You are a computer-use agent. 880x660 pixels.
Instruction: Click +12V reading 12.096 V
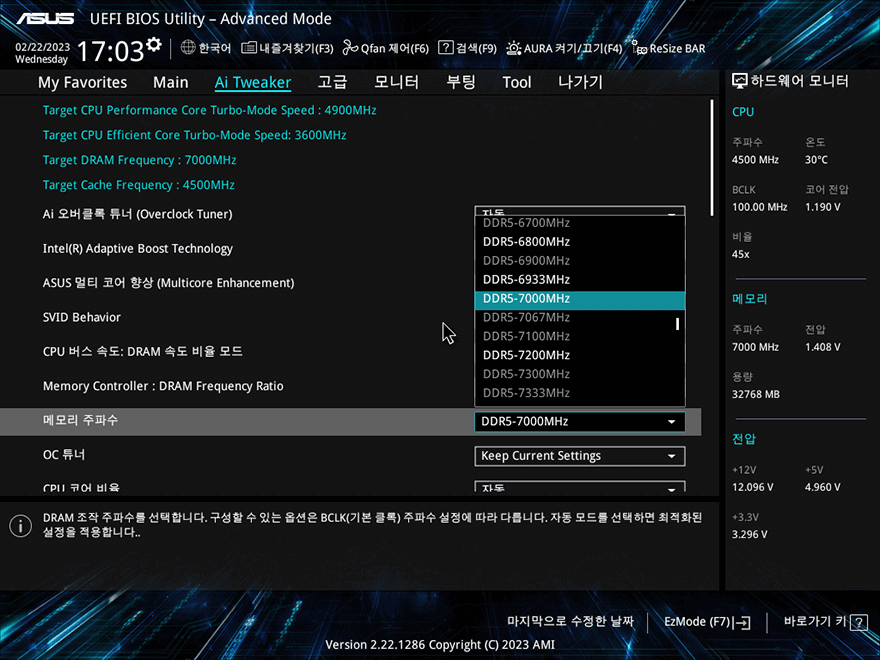752,487
